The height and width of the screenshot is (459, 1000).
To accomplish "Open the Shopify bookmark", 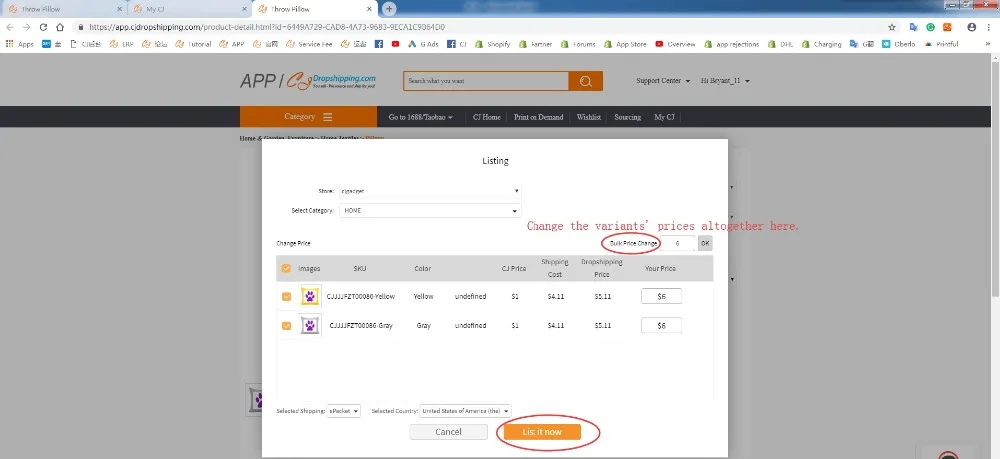I will point(492,44).
